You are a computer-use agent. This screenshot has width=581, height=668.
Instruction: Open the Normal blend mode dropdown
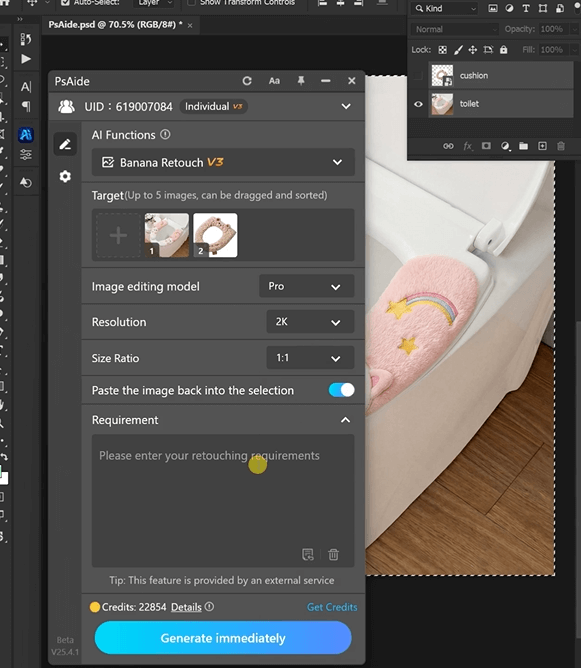pyautogui.click(x=454, y=29)
